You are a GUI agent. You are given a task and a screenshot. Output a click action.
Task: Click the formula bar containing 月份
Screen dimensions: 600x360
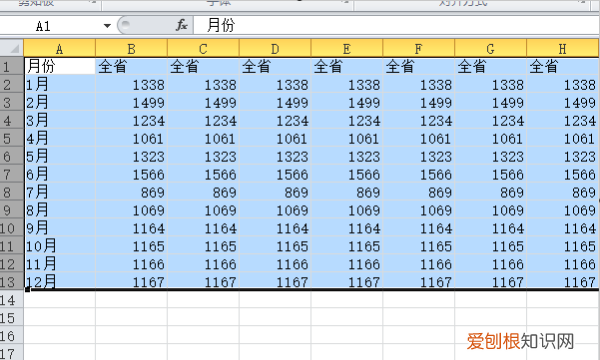click(396, 26)
